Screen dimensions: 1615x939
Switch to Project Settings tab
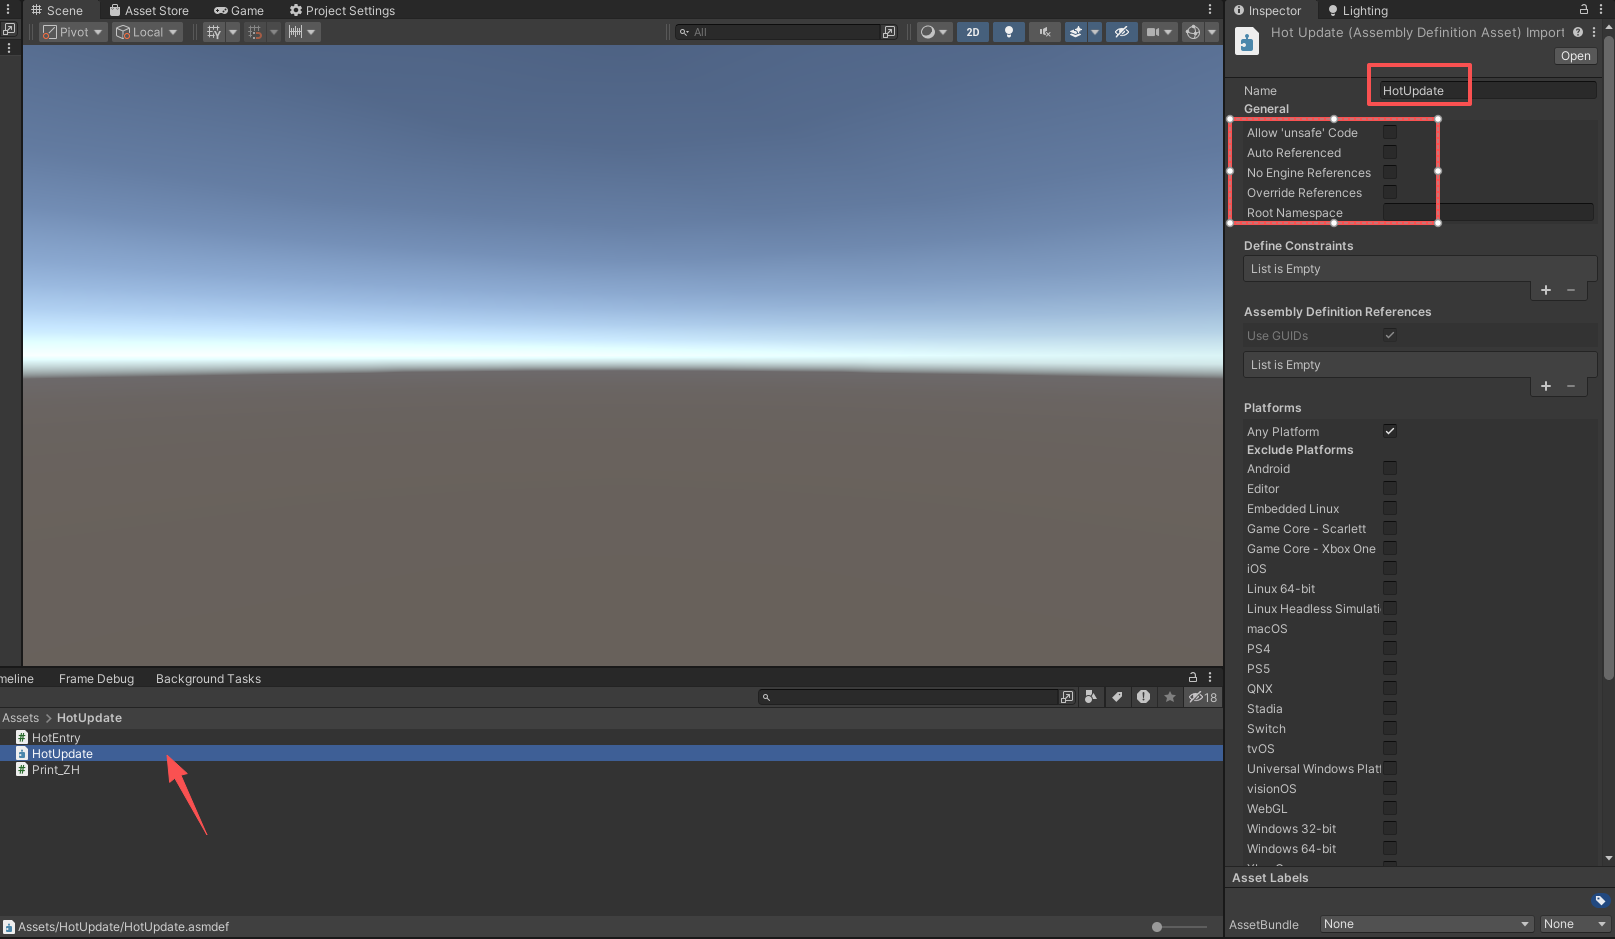point(342,10)
